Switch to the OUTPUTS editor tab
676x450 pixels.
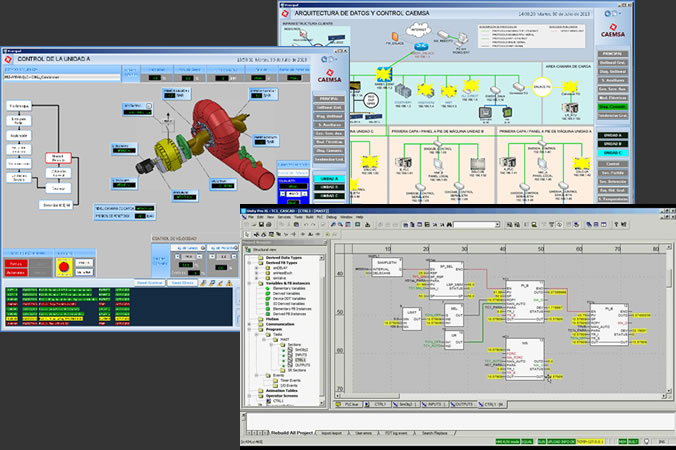pyautogui.click(x=464, y=404)
